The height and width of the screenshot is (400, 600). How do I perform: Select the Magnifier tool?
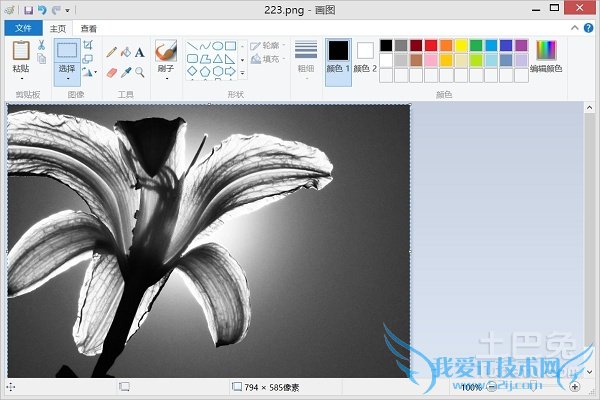140,72
